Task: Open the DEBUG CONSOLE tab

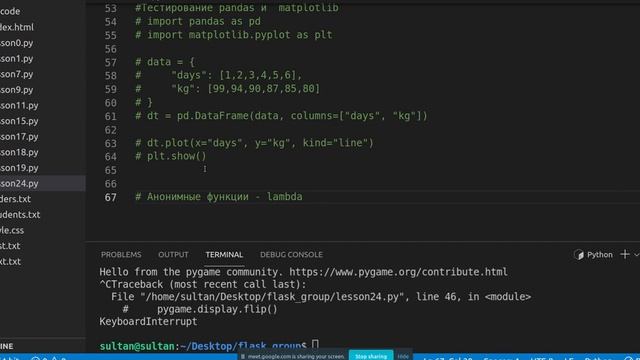Action: pos(291,255)
